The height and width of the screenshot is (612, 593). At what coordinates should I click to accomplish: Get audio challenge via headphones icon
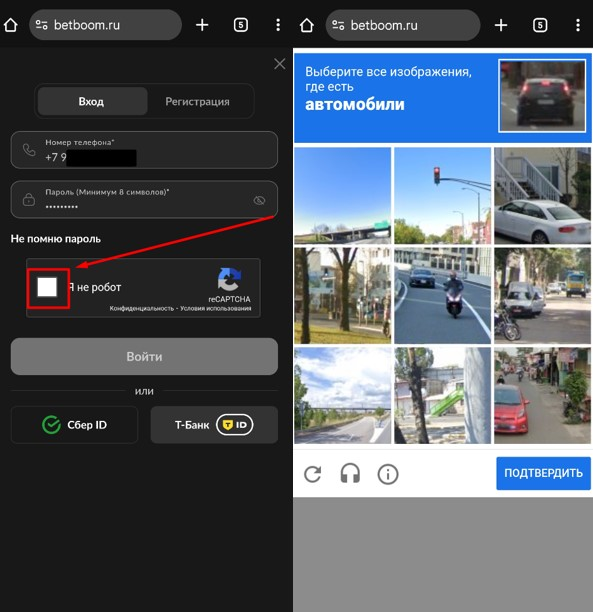pyautogui.click(x=350, y=473)
